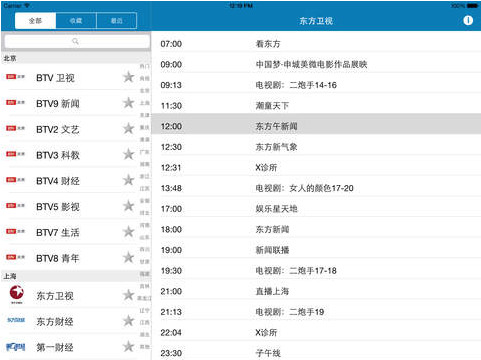Click the BTV logo beside BTV9 新闻

15,102
